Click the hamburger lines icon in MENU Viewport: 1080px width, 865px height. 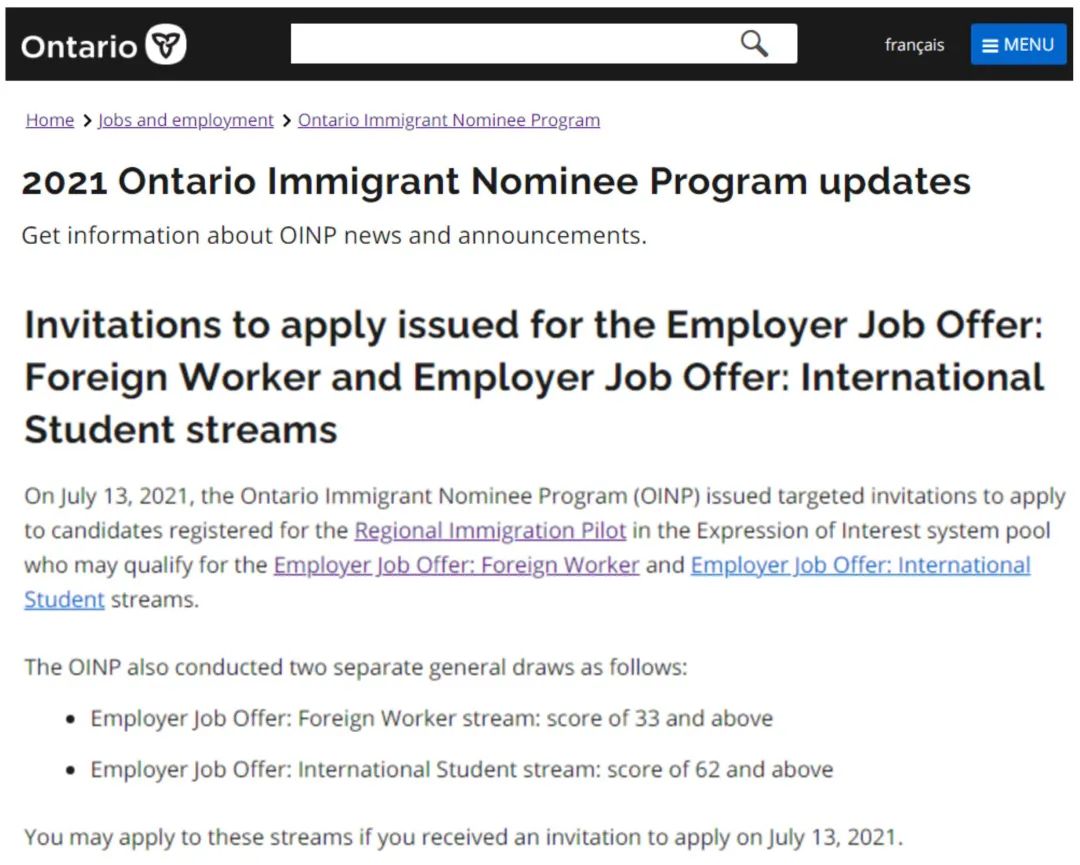[x=990, y=46]
